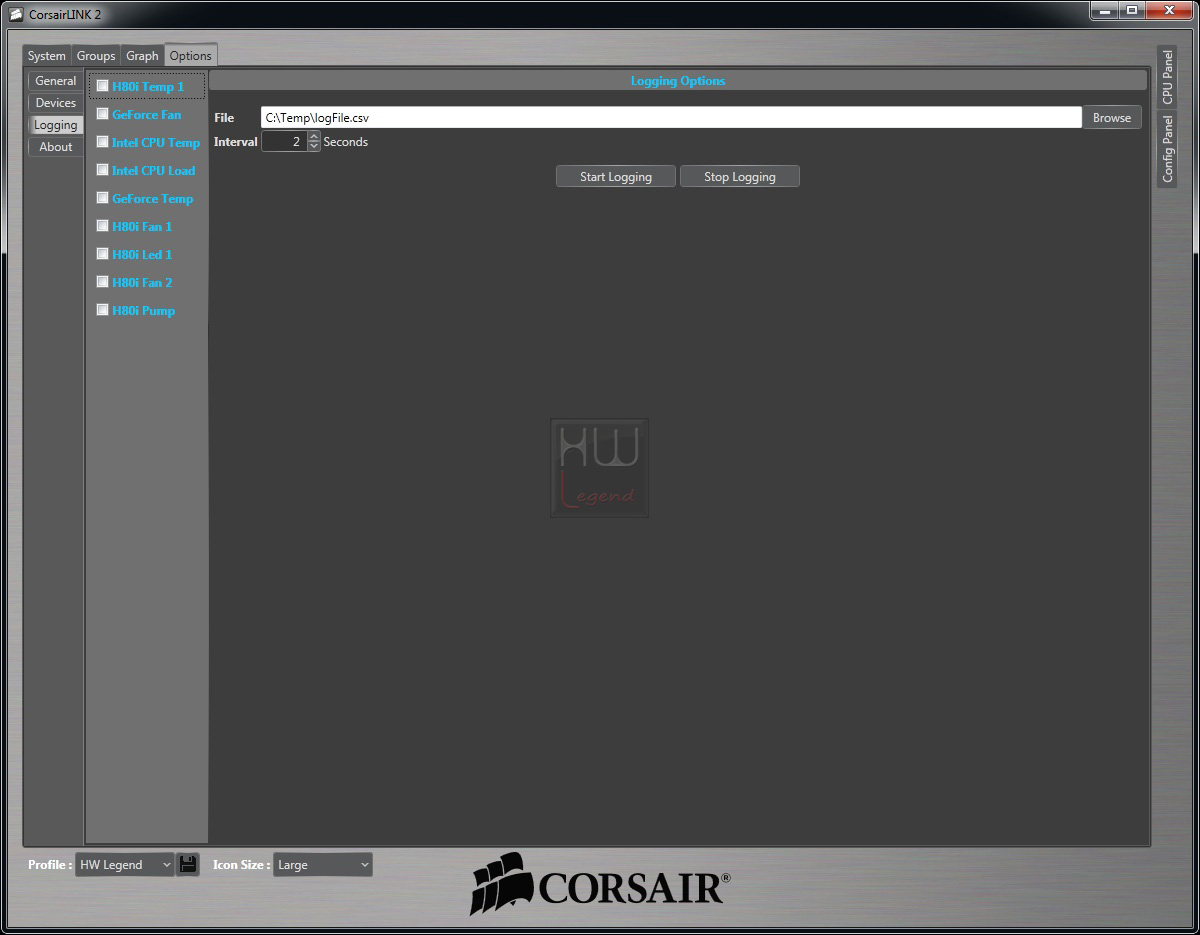Click the Intel CPU Temp label
Image resolution: width=1200 pixels, height=935 pixels.
[x=156, y=142]
